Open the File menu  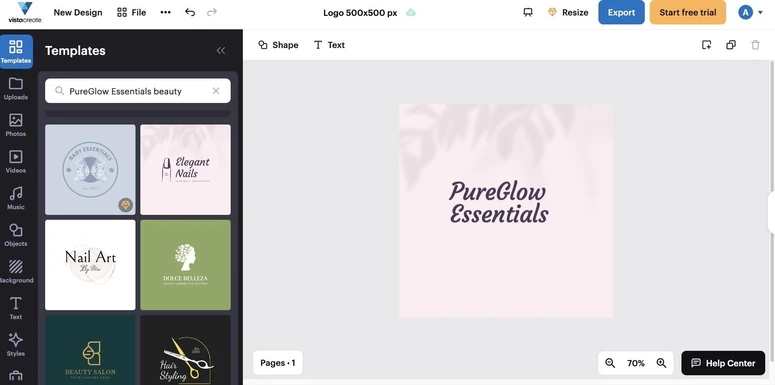[131, 12]
